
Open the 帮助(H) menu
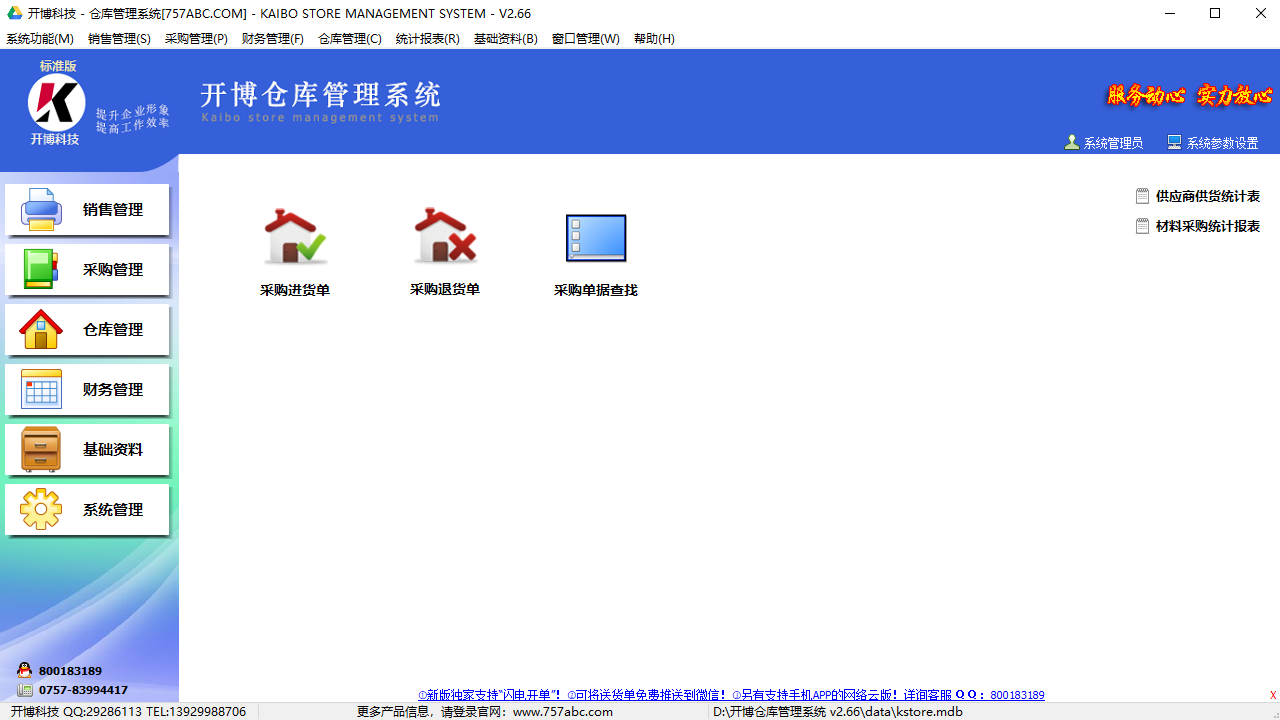coord(654,39)
